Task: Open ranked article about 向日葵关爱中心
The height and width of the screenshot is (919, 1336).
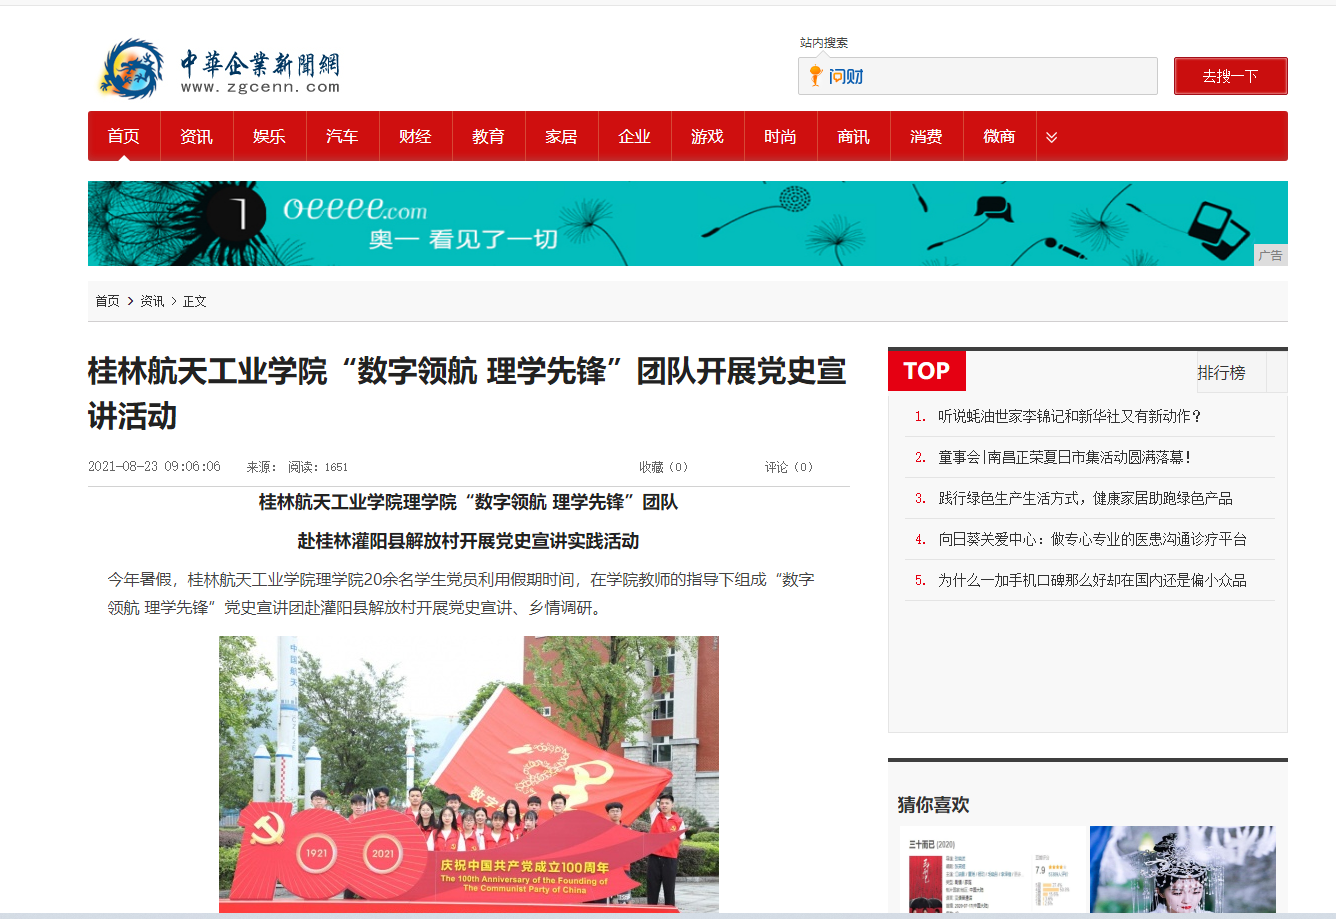Action: 1092,539
